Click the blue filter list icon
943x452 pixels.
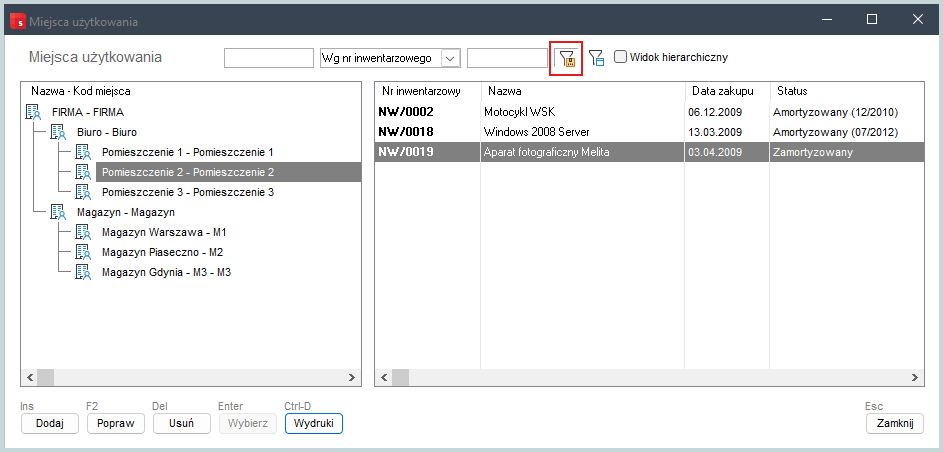point(596,58)
